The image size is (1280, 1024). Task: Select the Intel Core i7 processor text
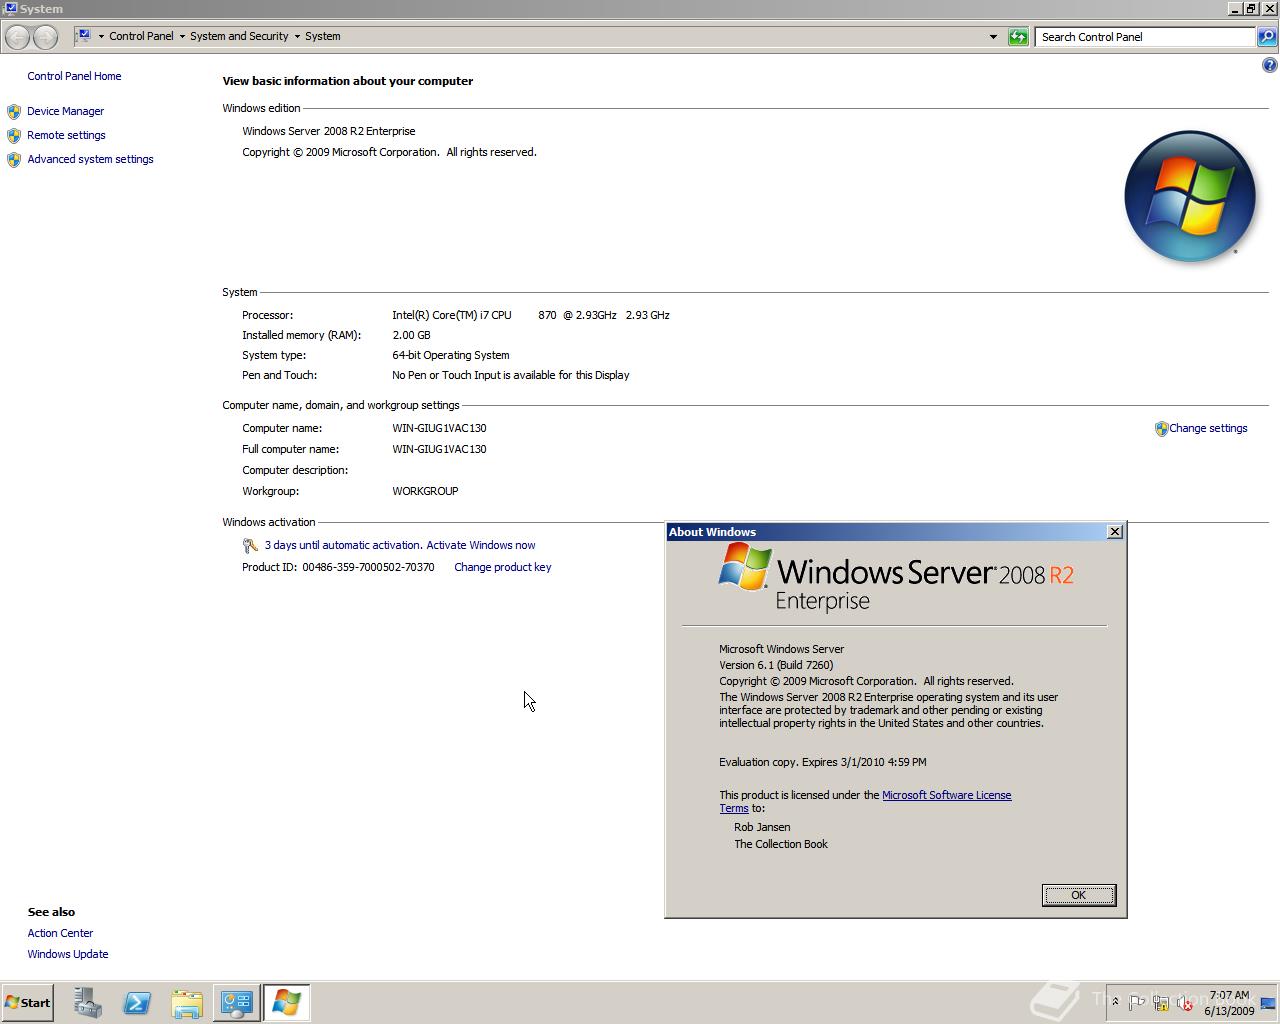[531, 315]
